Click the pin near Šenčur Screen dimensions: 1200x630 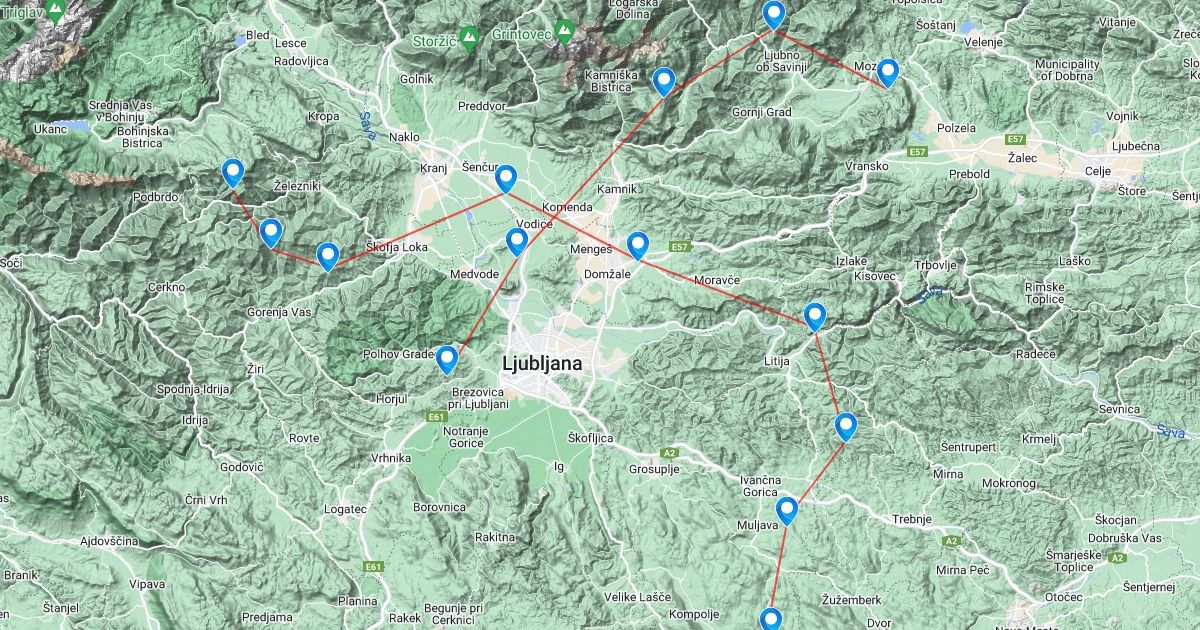(x=506, y=179)
